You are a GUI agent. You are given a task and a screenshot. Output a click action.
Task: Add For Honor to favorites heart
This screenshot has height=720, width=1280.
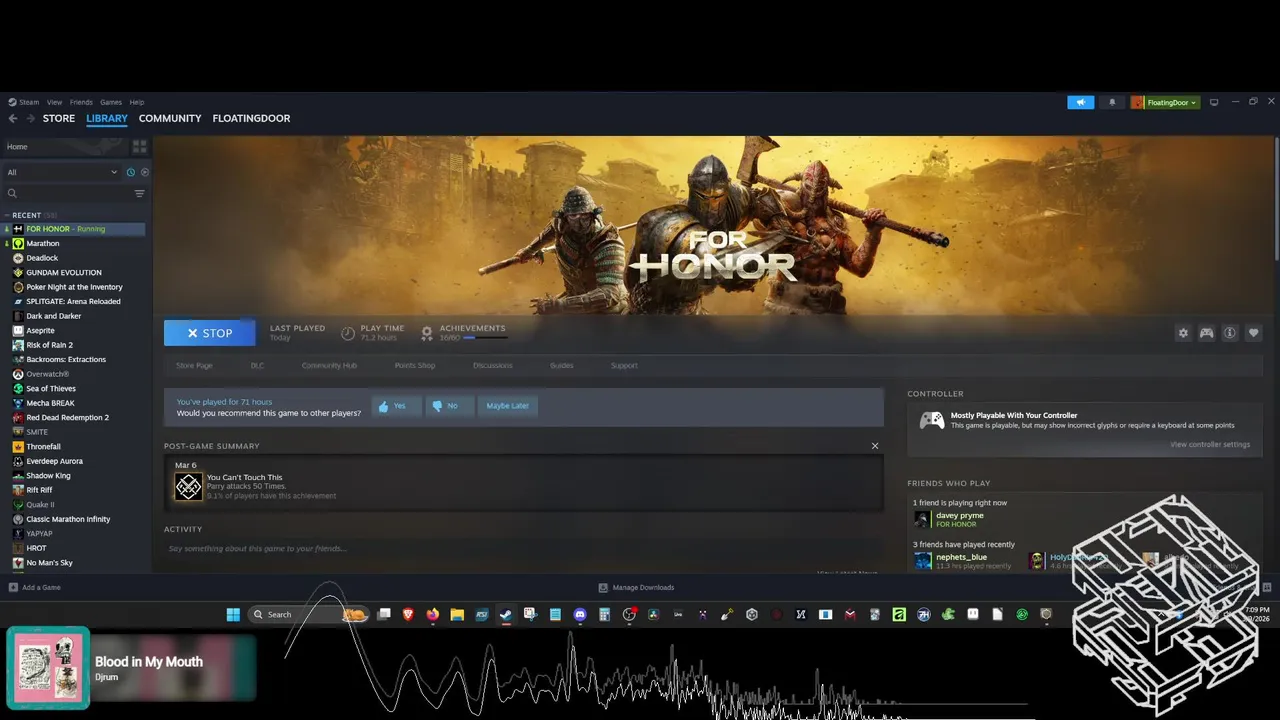pos(1254,333)
